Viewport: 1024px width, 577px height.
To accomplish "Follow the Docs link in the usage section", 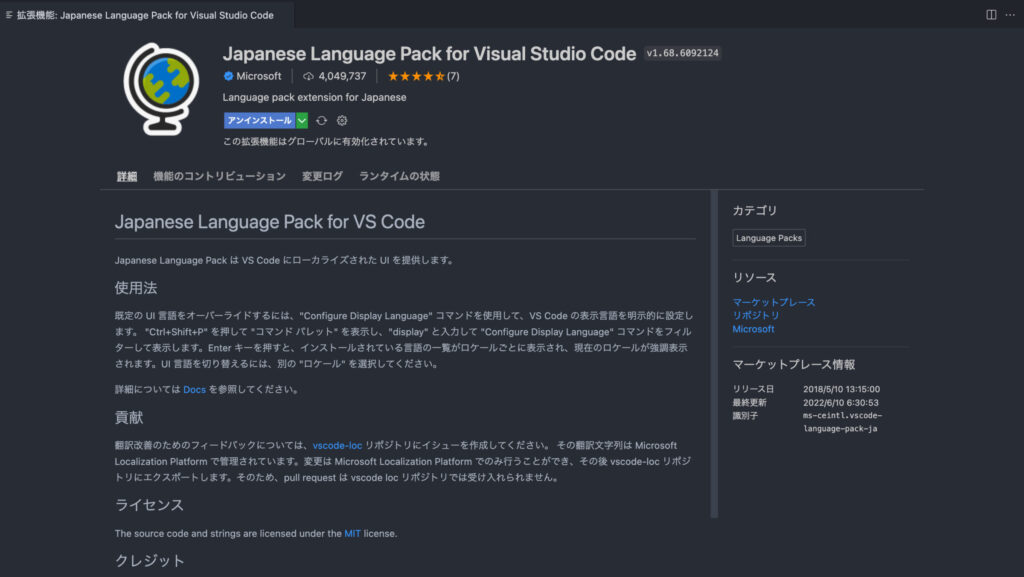I will pyautogui.click(x=194, y=389).
